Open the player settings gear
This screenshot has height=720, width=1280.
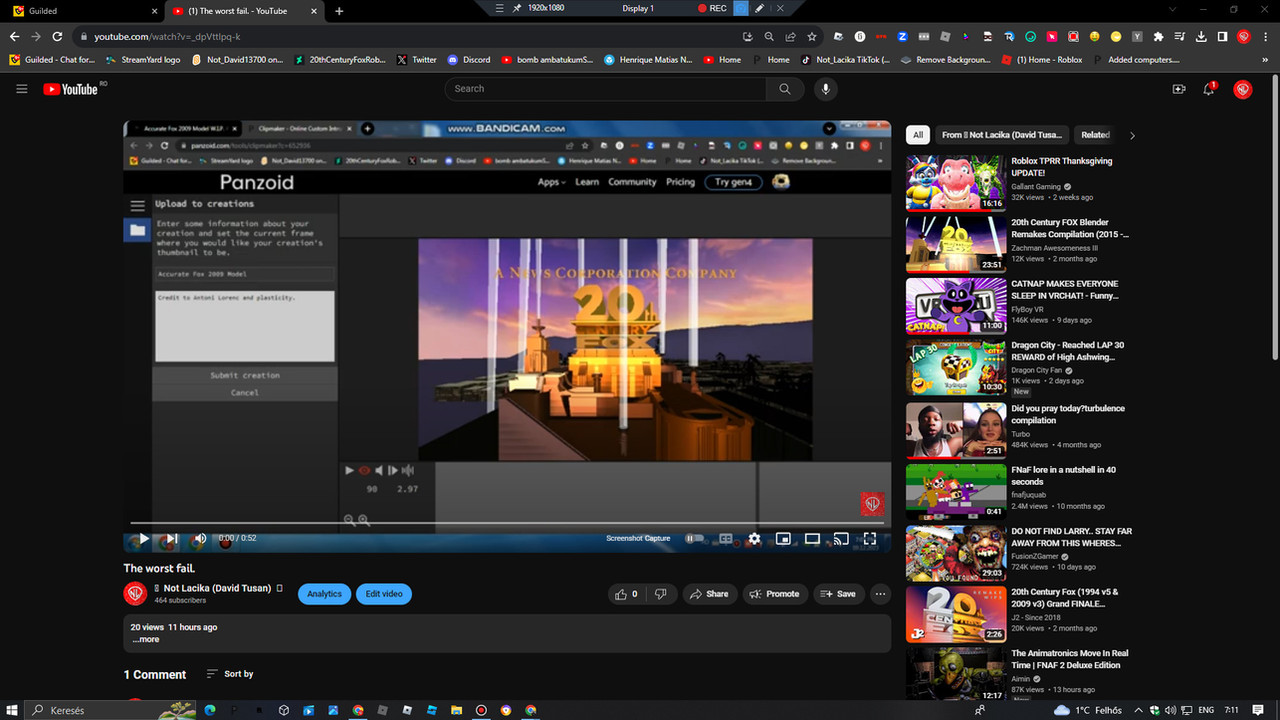pyautogui.click(x=754, y=538)
